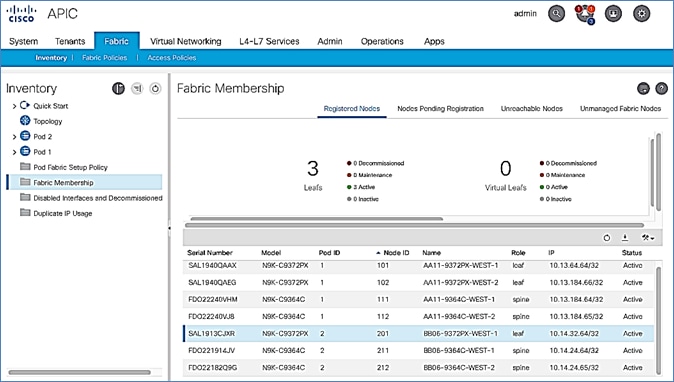Go to Access Policies submenu link
Image resolution: width=674 pixels, height=382 pixels.
[172, 58]
